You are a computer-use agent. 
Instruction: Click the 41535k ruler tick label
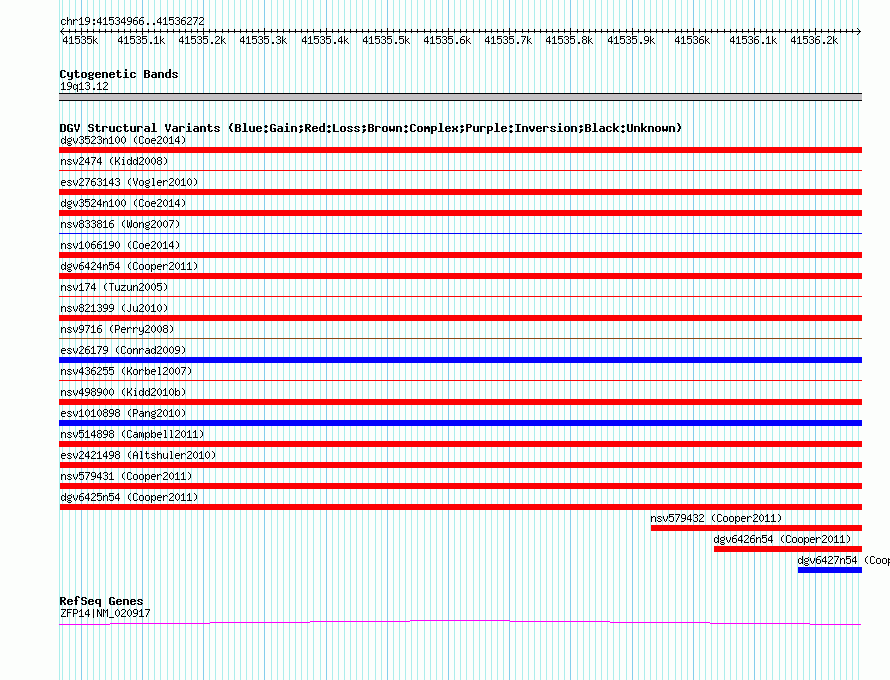(x=80, y=40)
